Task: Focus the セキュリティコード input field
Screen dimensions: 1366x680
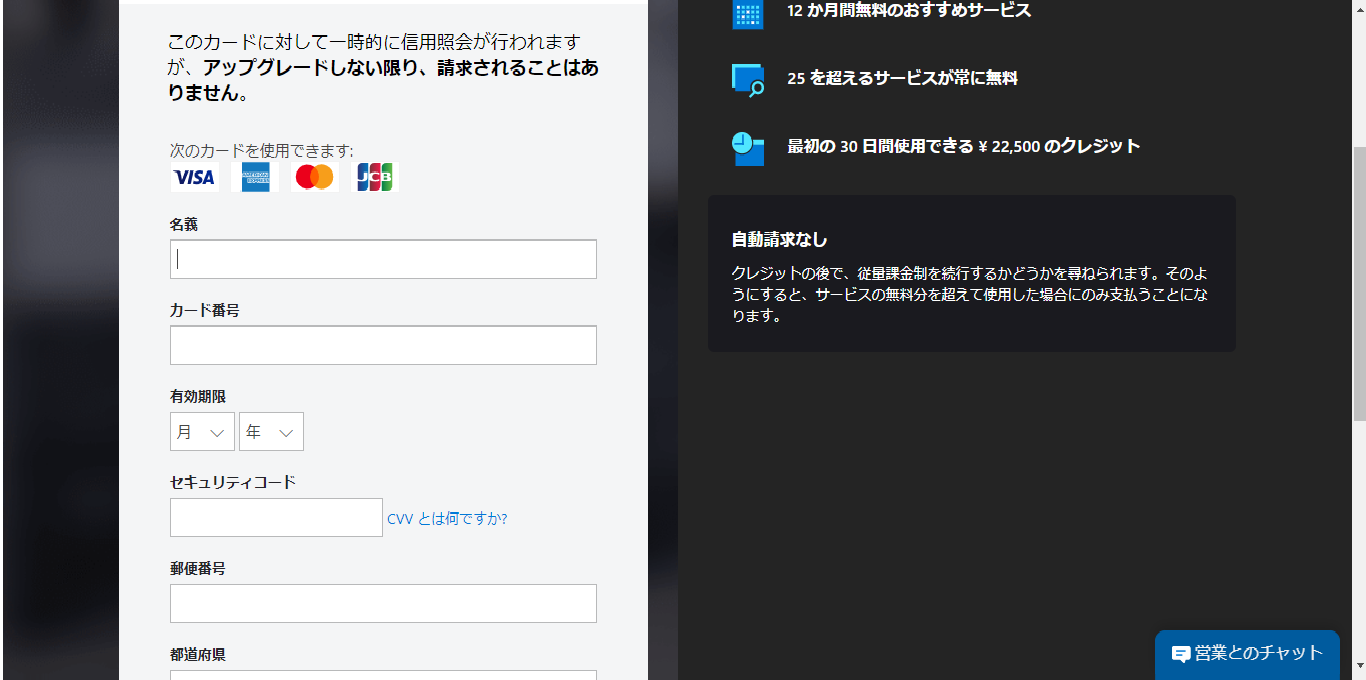Action: point(276,517)
